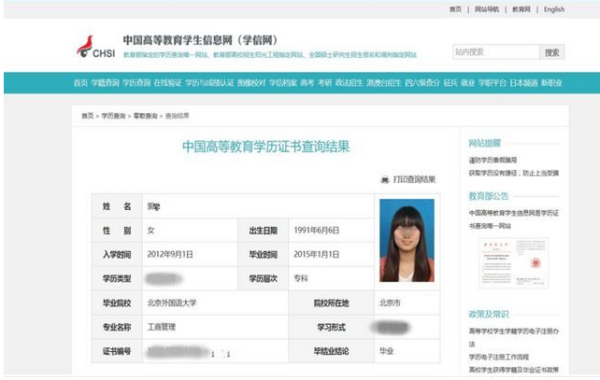Click the 政策及常识 sidebar heading

pos(488,314)
